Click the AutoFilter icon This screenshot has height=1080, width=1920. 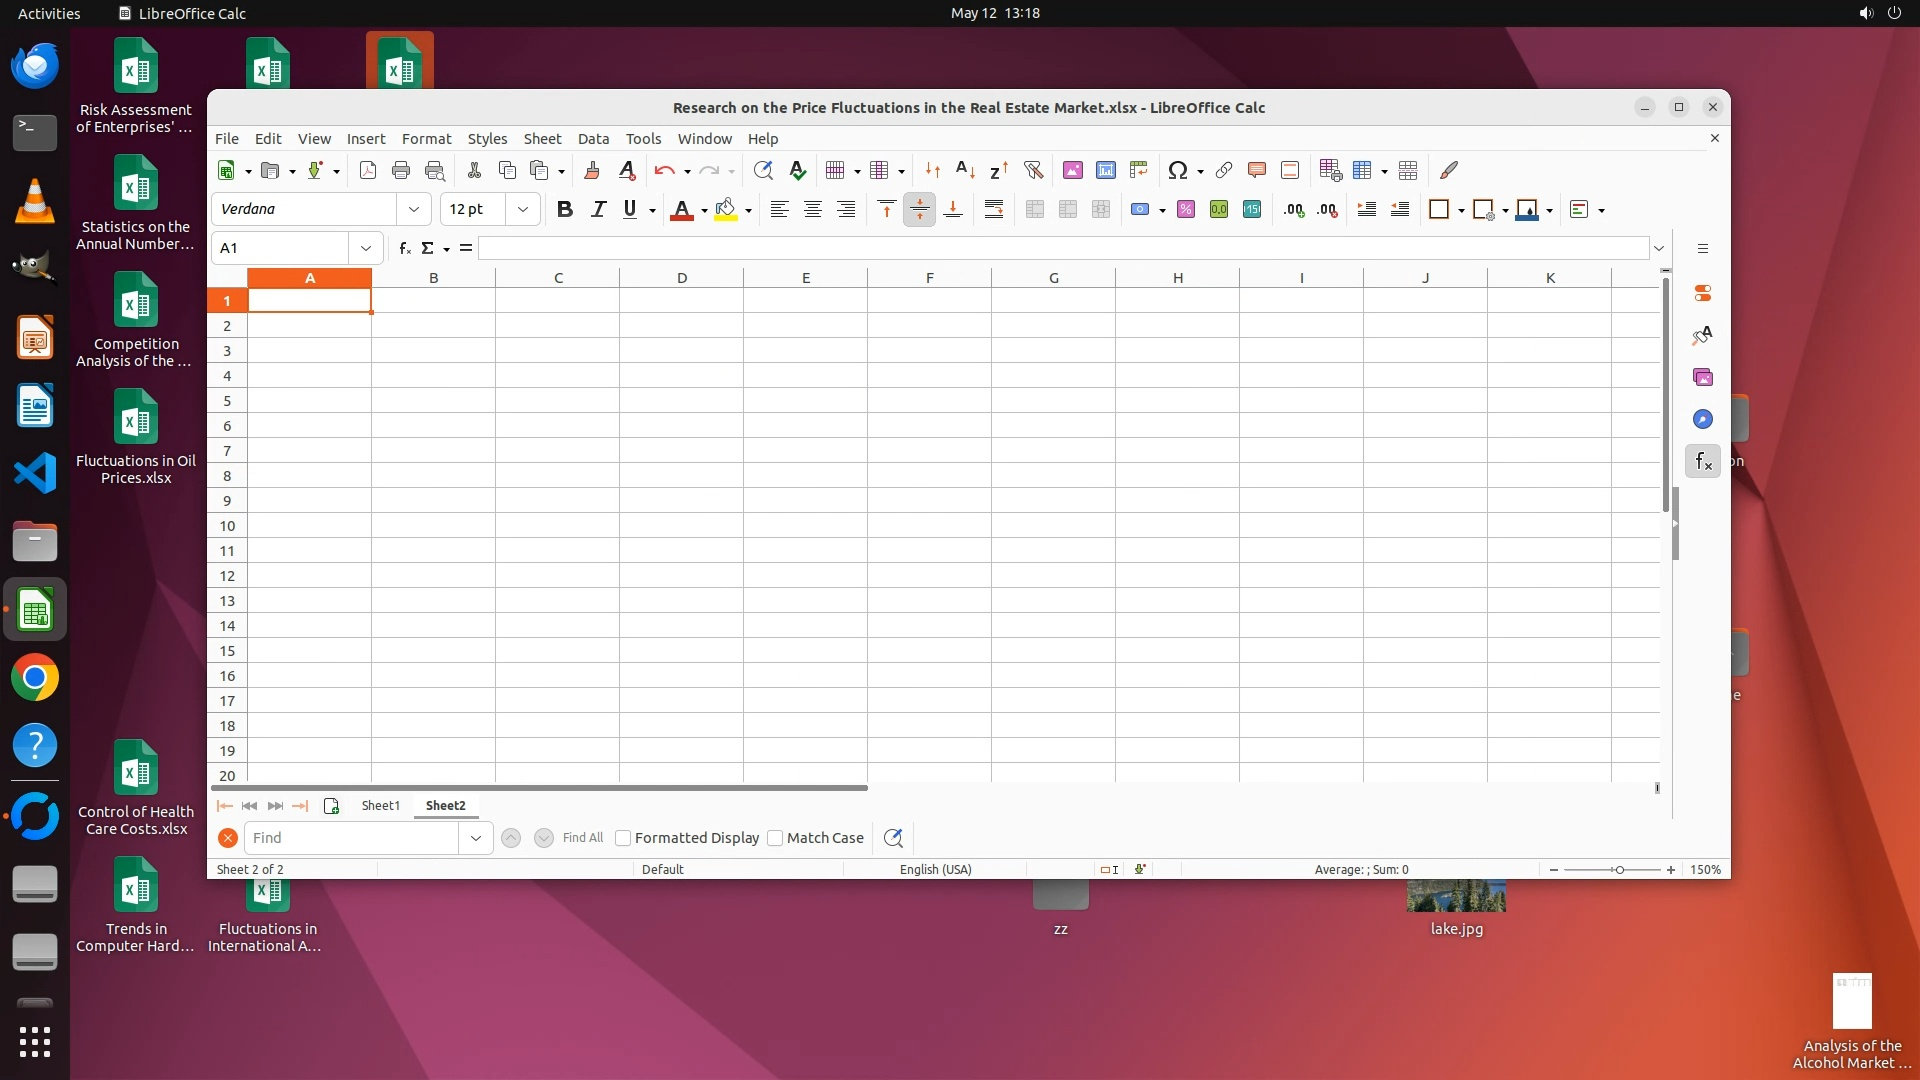click(1033, 170)
